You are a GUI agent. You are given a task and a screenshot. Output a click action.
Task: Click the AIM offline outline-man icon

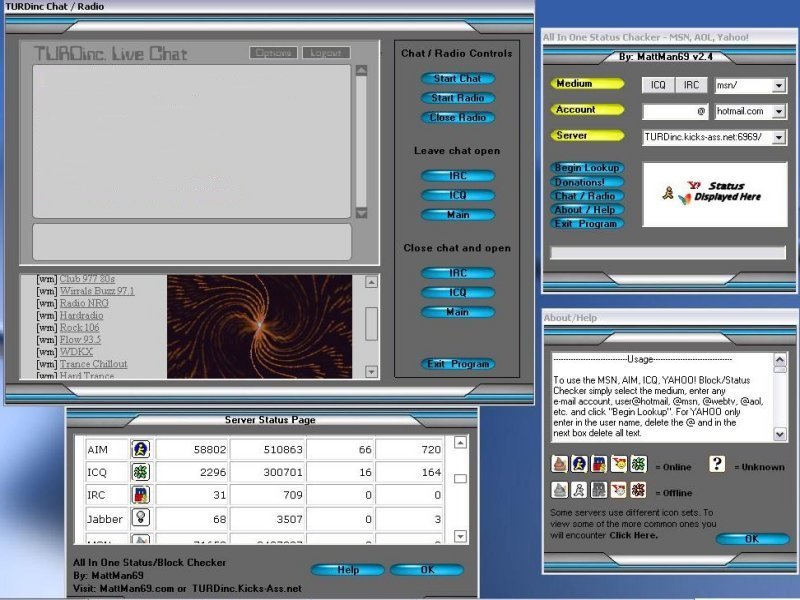click(579, 490)
